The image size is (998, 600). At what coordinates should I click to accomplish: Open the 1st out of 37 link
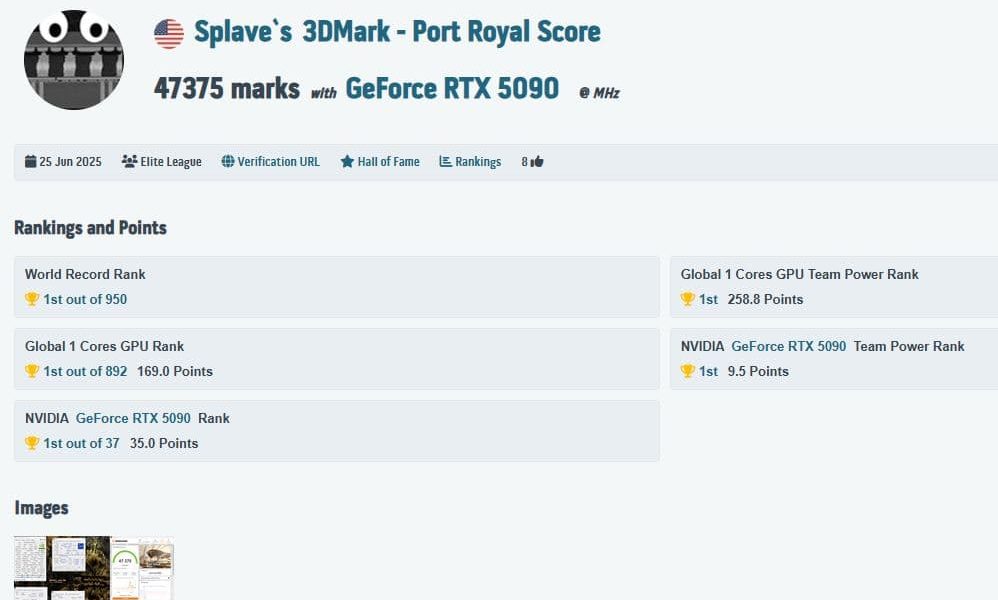click(81, 443)
